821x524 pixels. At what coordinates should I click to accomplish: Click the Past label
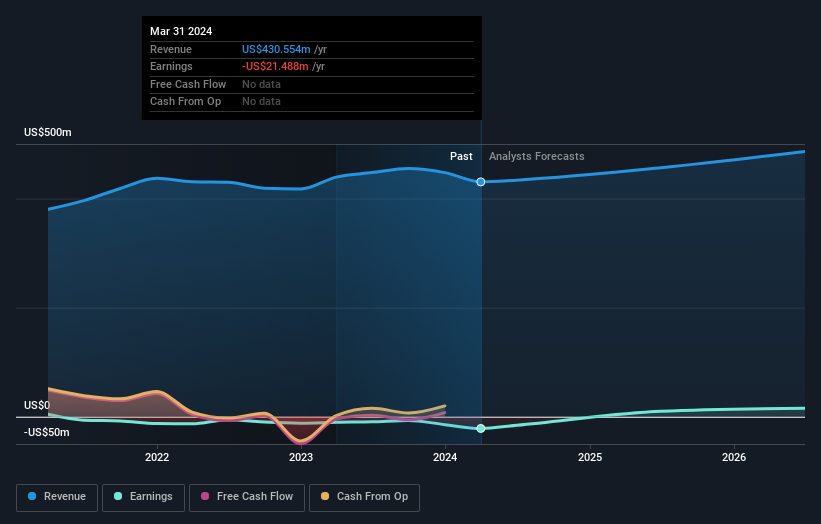pyautogui.click(x=461, y=156)
